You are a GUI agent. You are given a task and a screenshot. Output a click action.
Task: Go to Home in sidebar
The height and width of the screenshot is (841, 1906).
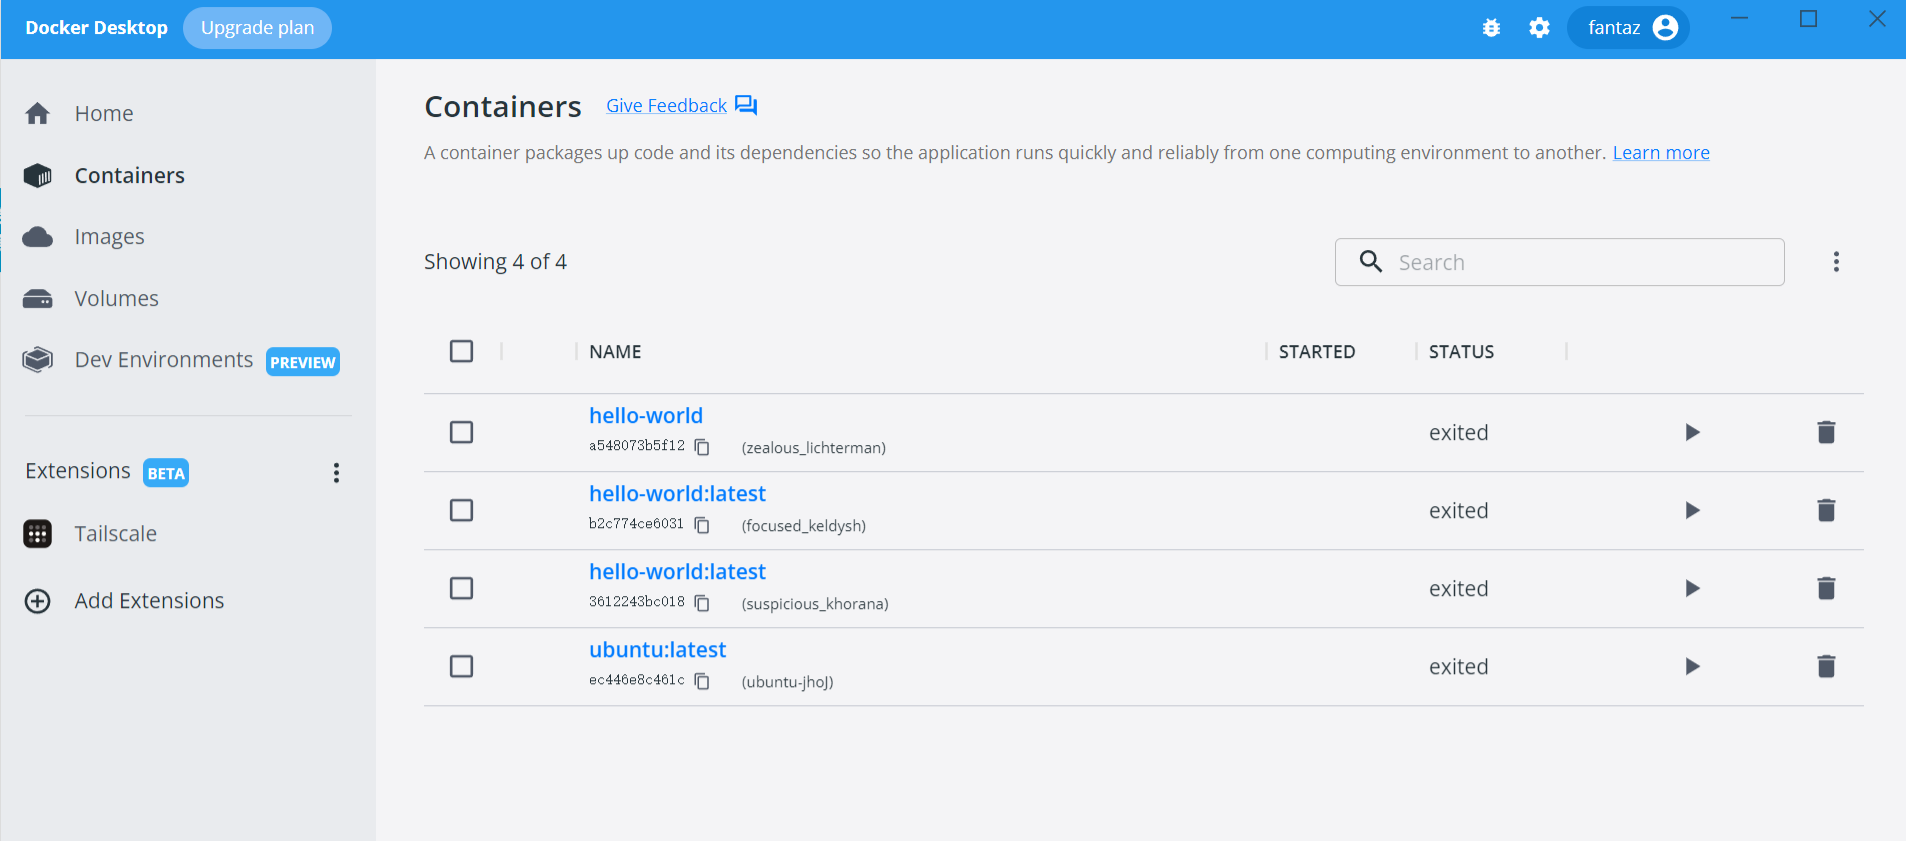[104, 114]
